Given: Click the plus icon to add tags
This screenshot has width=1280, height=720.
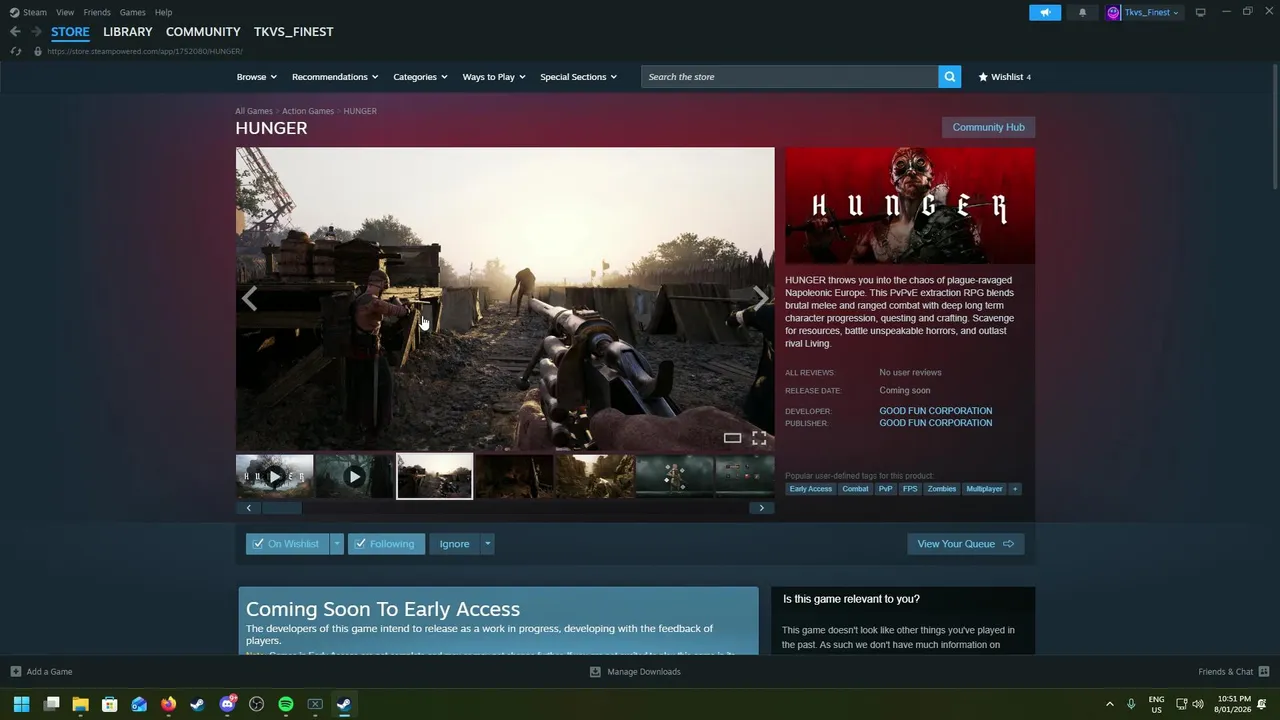Looking at the screenshot, I should tap(1014, 489).
